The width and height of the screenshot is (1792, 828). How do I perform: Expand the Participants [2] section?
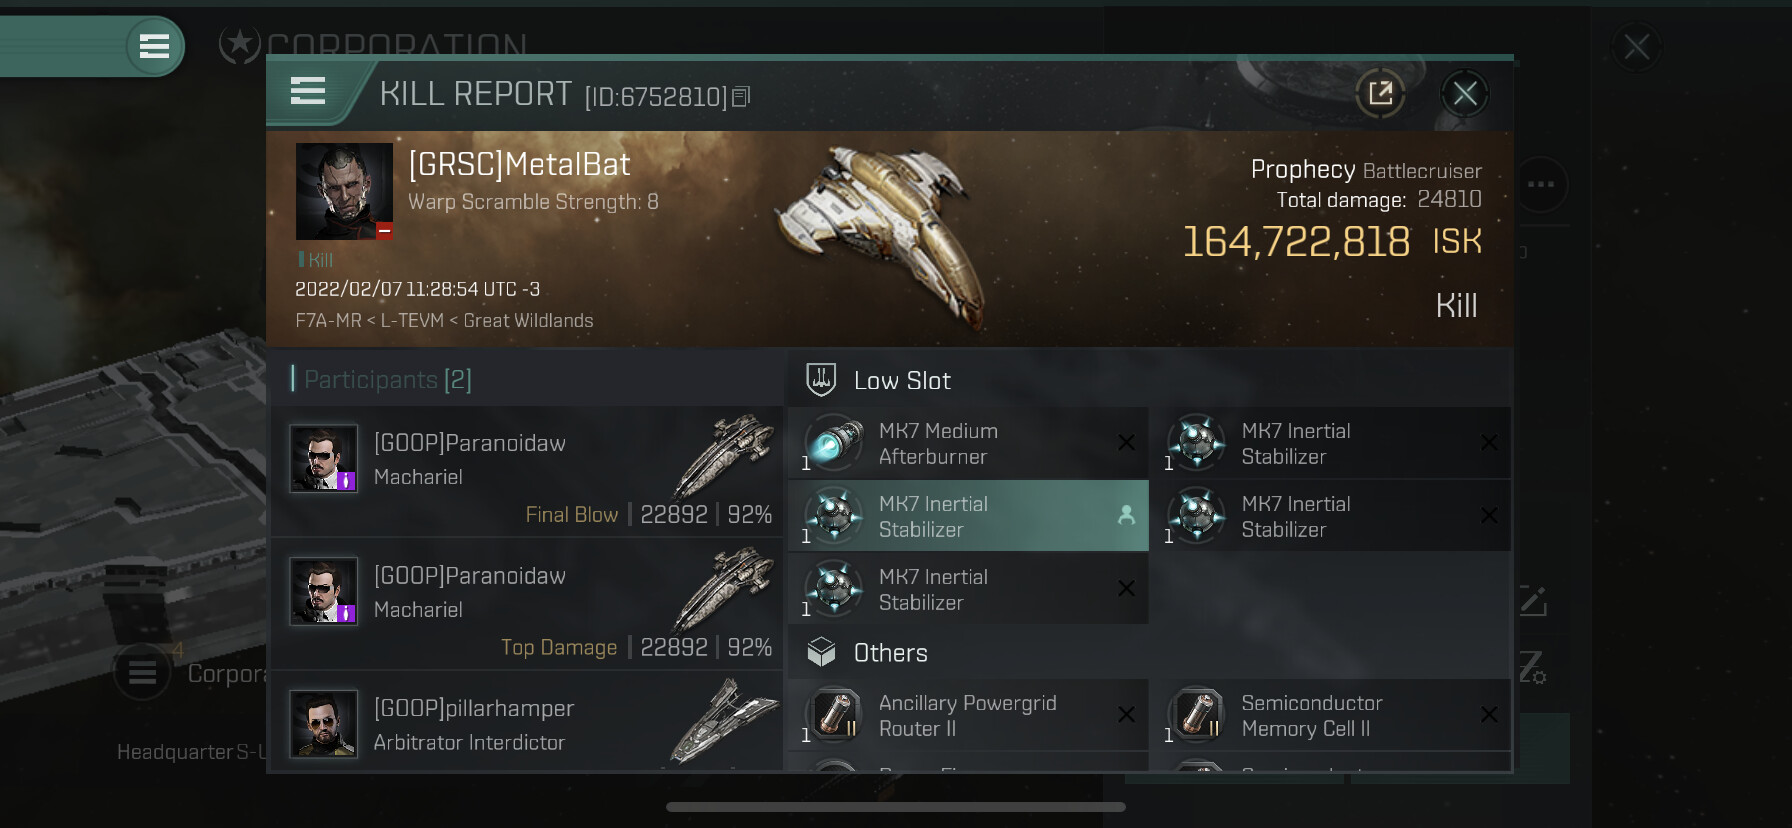pyautogui.click(x=388, y=380)
